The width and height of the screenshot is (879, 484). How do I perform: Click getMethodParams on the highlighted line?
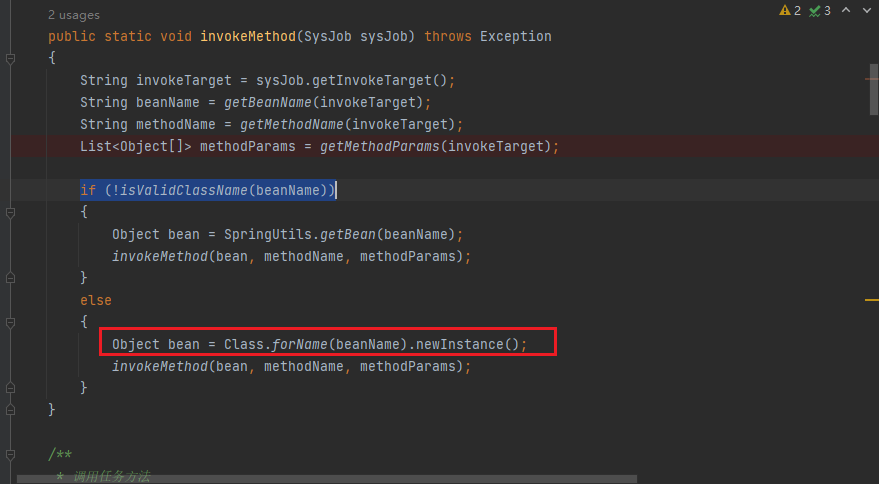(380, 146)
